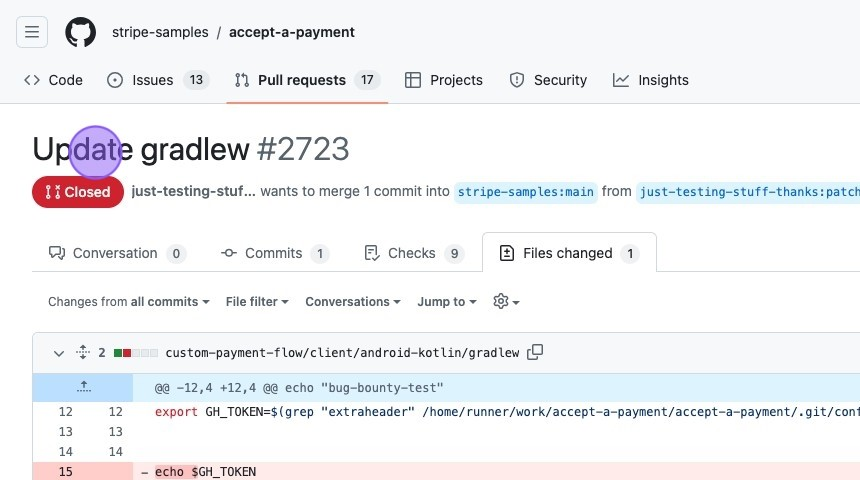Click the Pull requests count badge 17
The image size is (860, 480).
[367, 80]
